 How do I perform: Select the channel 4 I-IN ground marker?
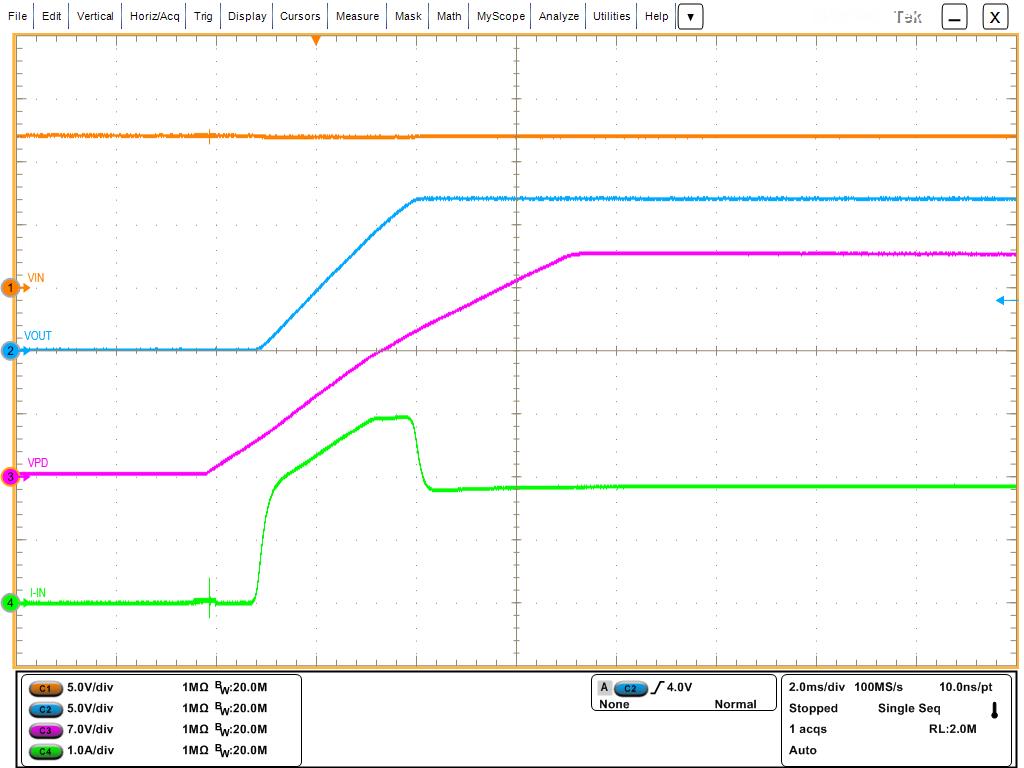11,603
